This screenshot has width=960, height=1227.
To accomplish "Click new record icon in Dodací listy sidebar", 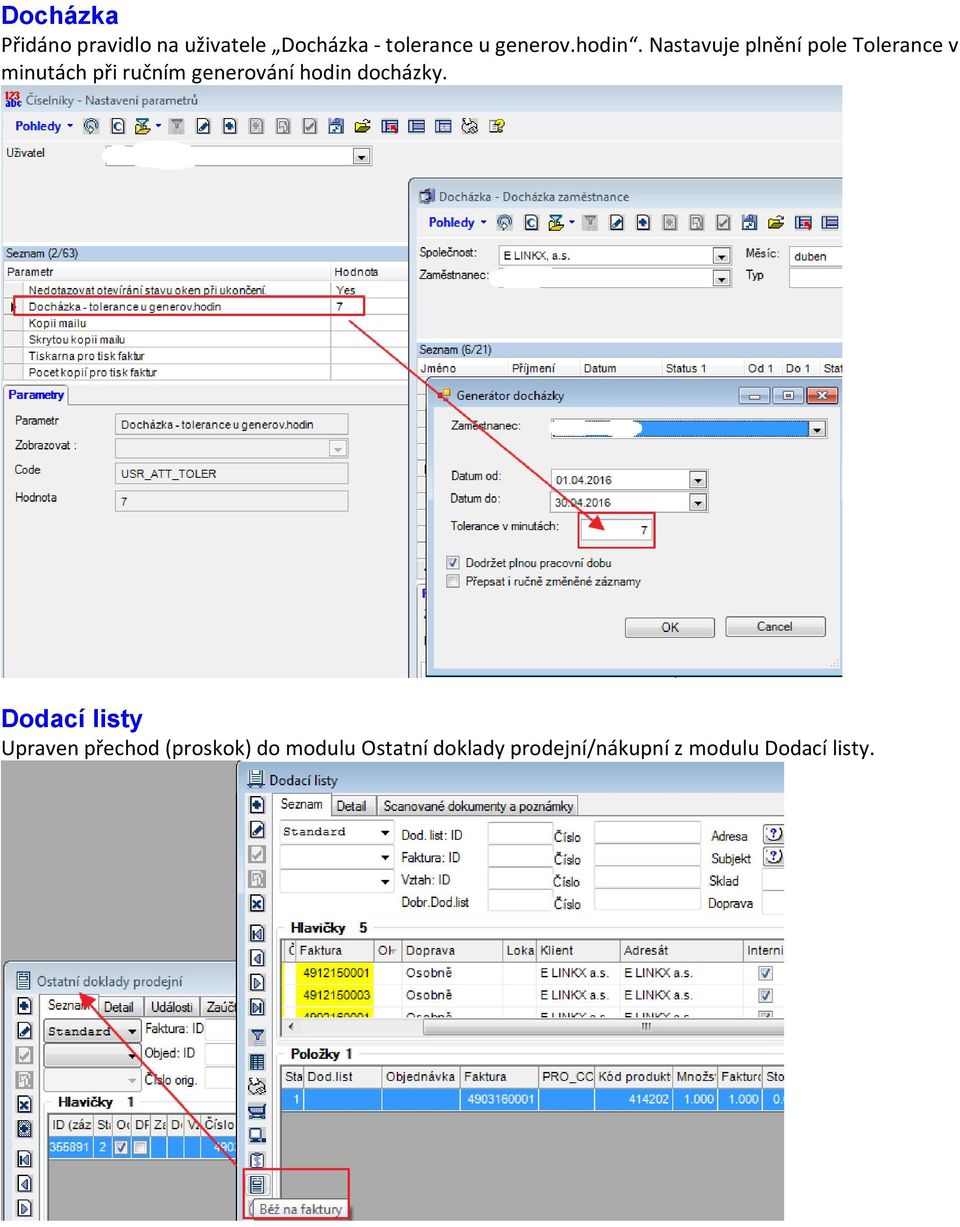I will tap(257, 805).
